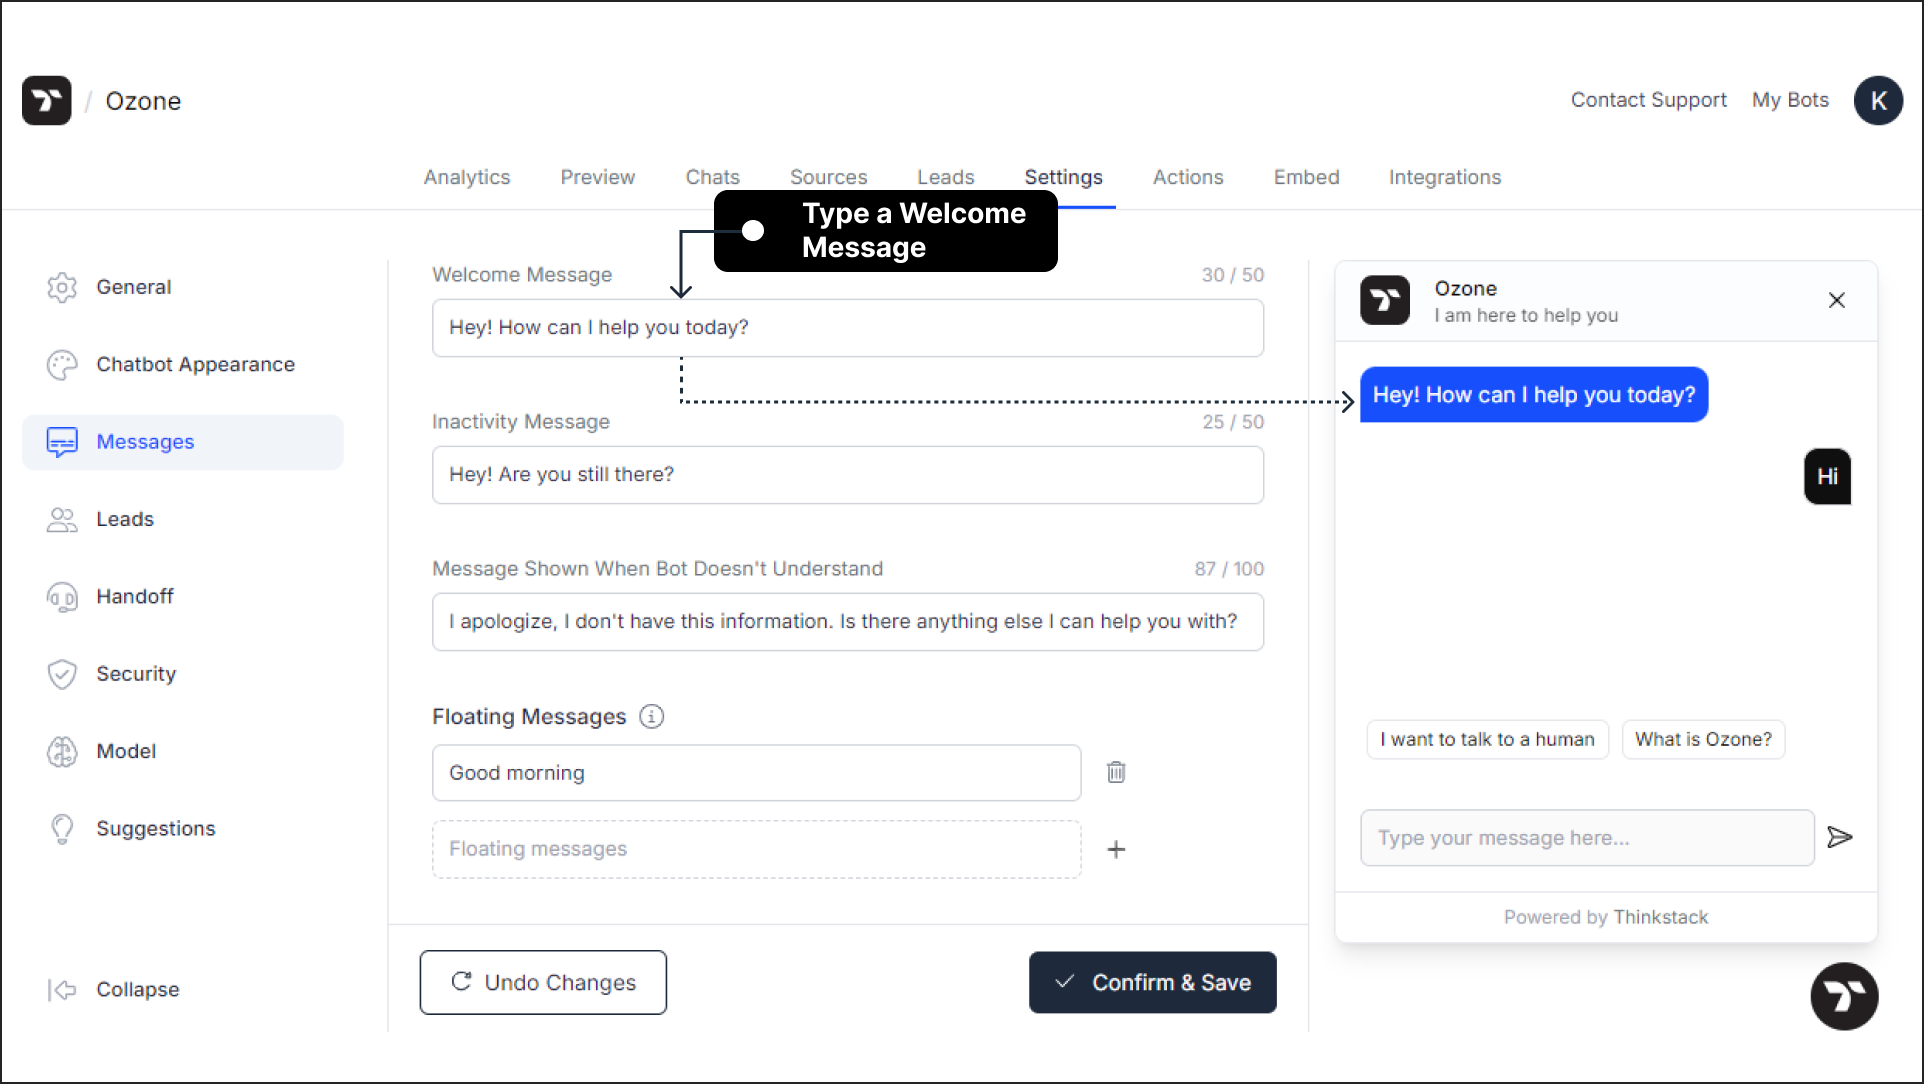
Task: Click the Model settings icon
Action: [x=62, y=751]
